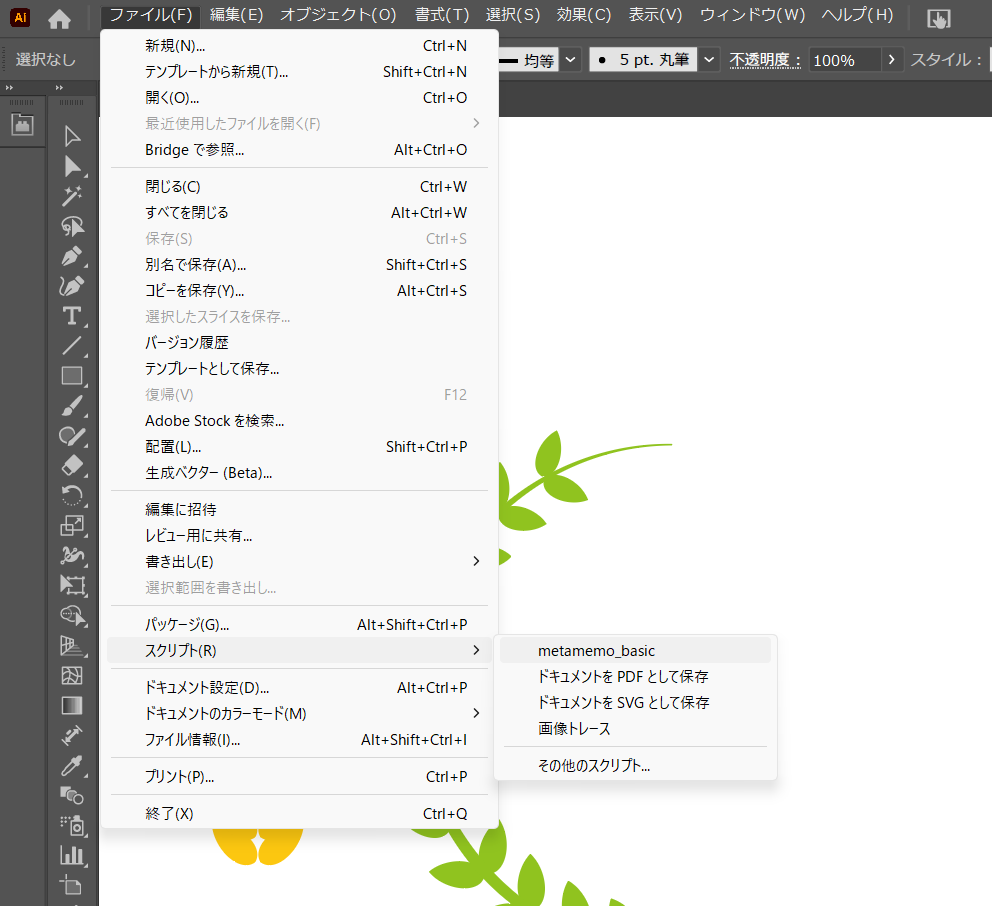Open the ウィンドウ(W) menu
The height and width of the screenshot is (906, 992).
tap(752, 15)
